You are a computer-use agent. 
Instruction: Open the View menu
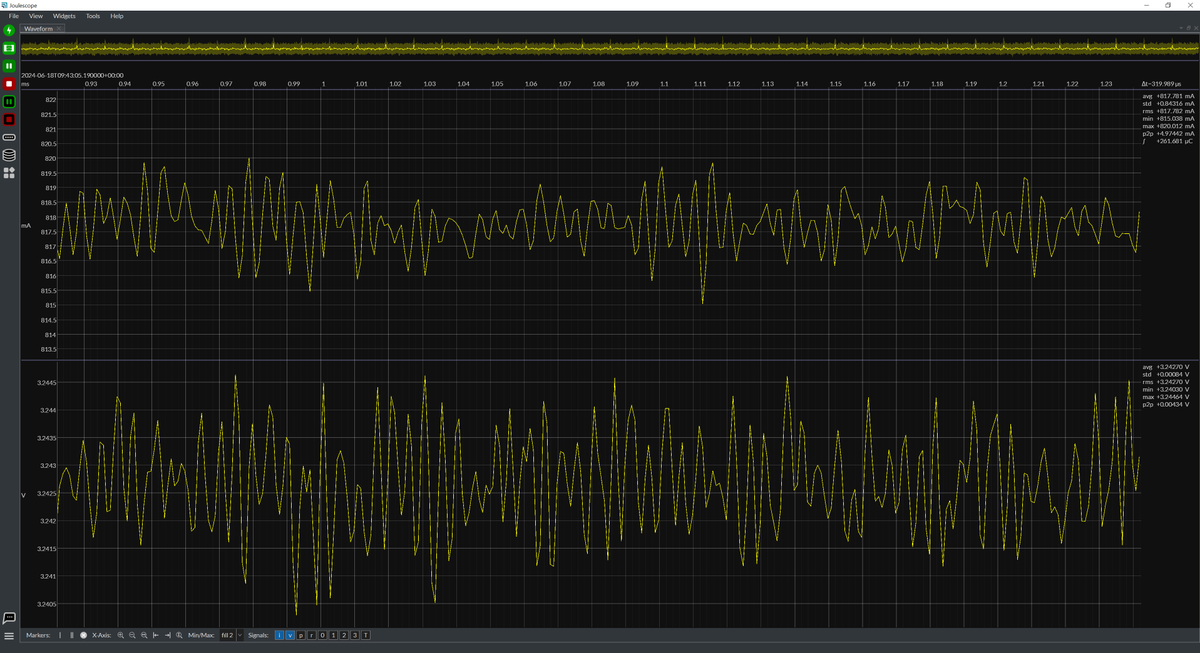pos(36,16)
